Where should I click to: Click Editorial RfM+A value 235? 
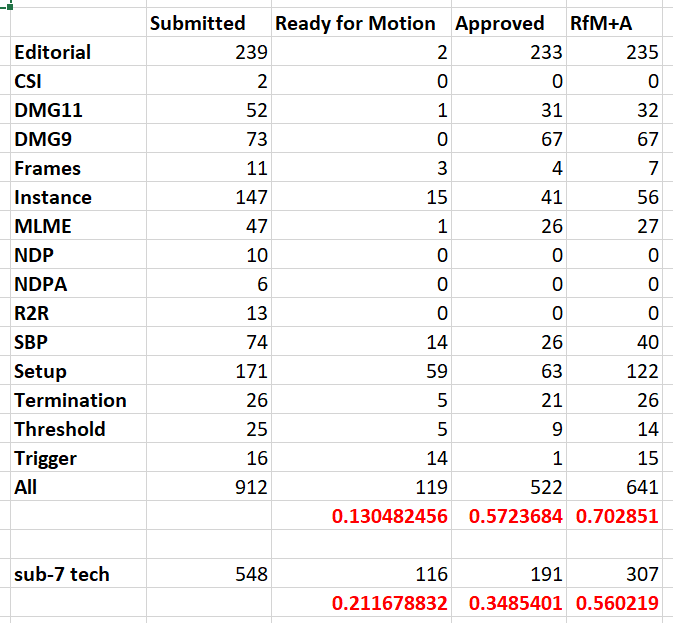click(x=614, y=51)
